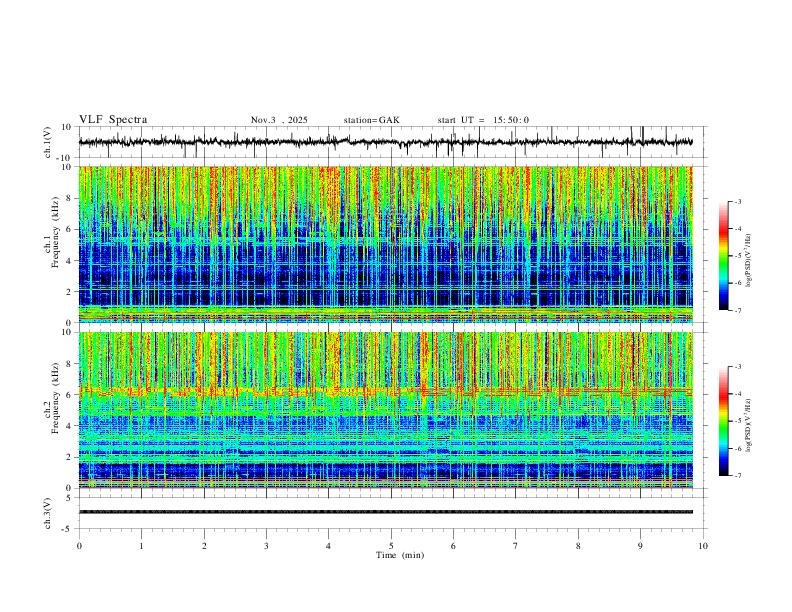Viewport: 792px width, 612px height.
Task: Click the "-3" label on upper color bar
Action: point(738,202)
